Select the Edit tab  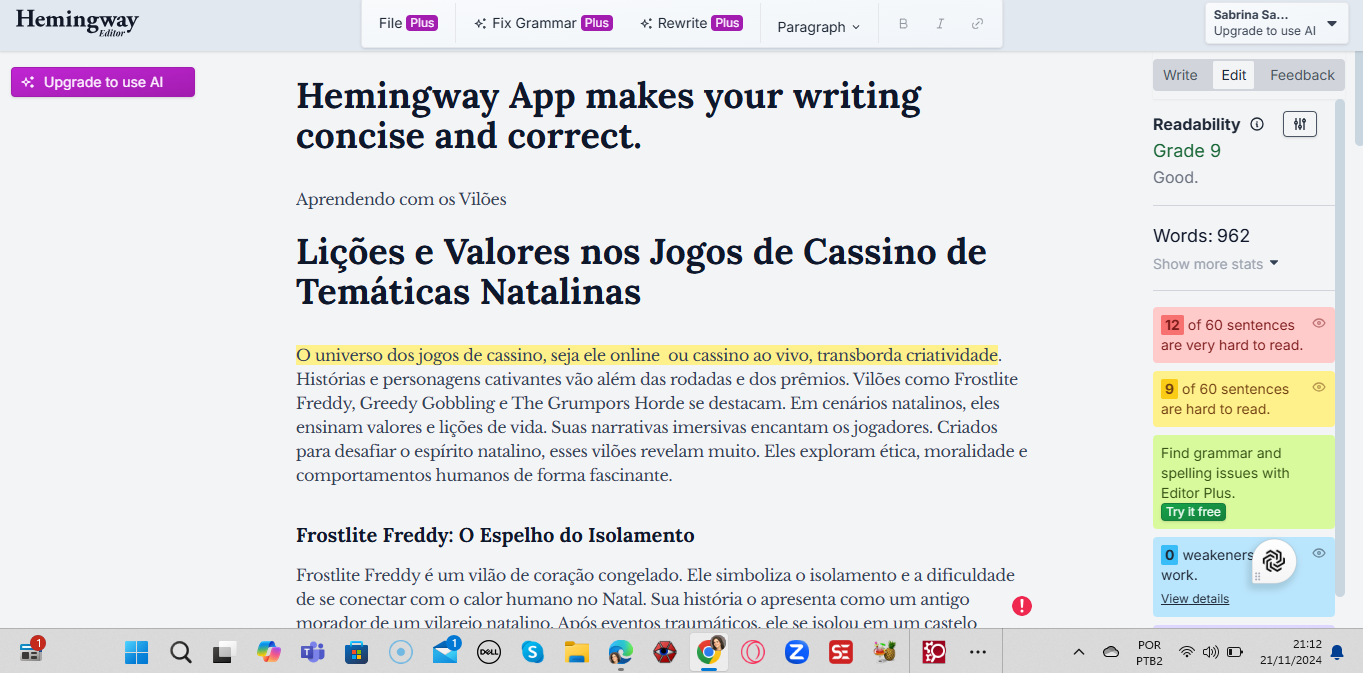pyautogui.click(x=1234, y=75)
